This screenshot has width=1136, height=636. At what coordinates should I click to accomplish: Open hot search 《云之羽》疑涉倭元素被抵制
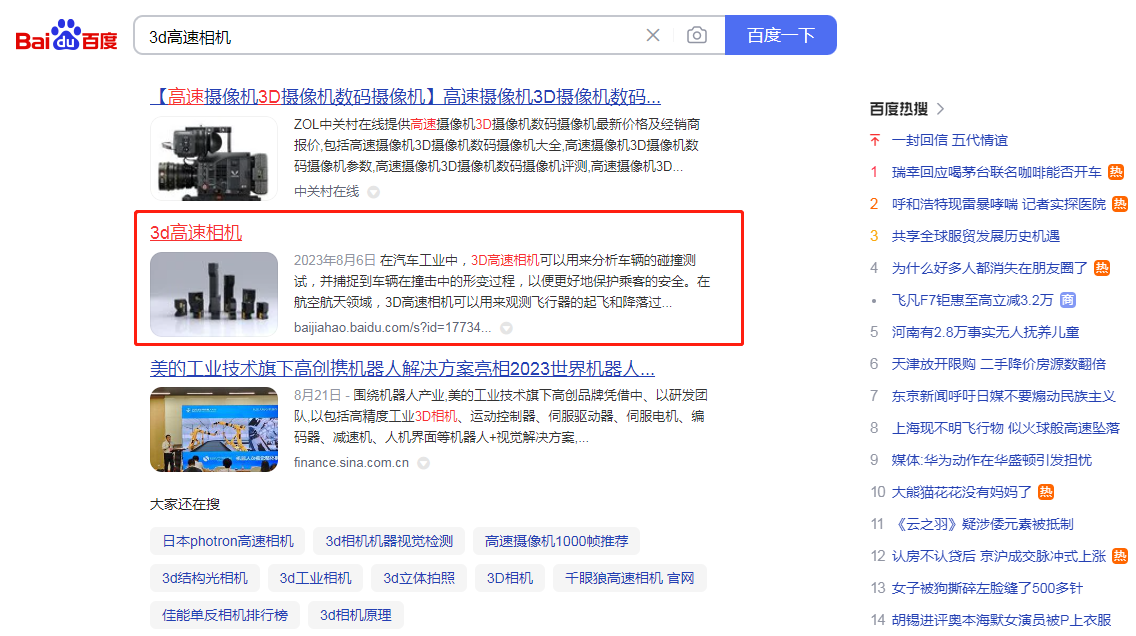tap(982, 524)
